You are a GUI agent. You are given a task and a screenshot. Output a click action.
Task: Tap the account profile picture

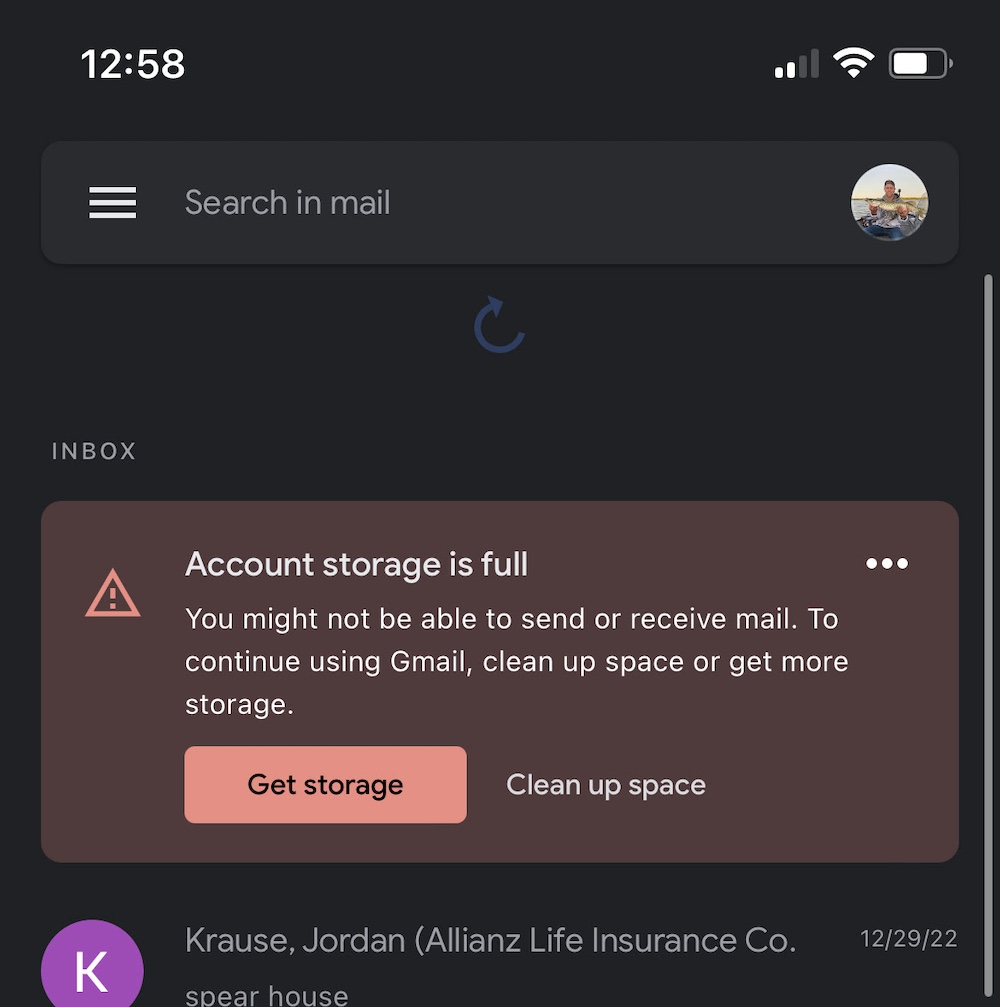(889, 202)
